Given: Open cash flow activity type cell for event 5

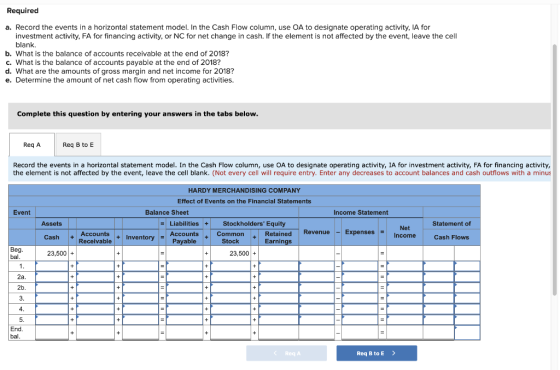Looking at the screenshot, I should coord(467,320).
